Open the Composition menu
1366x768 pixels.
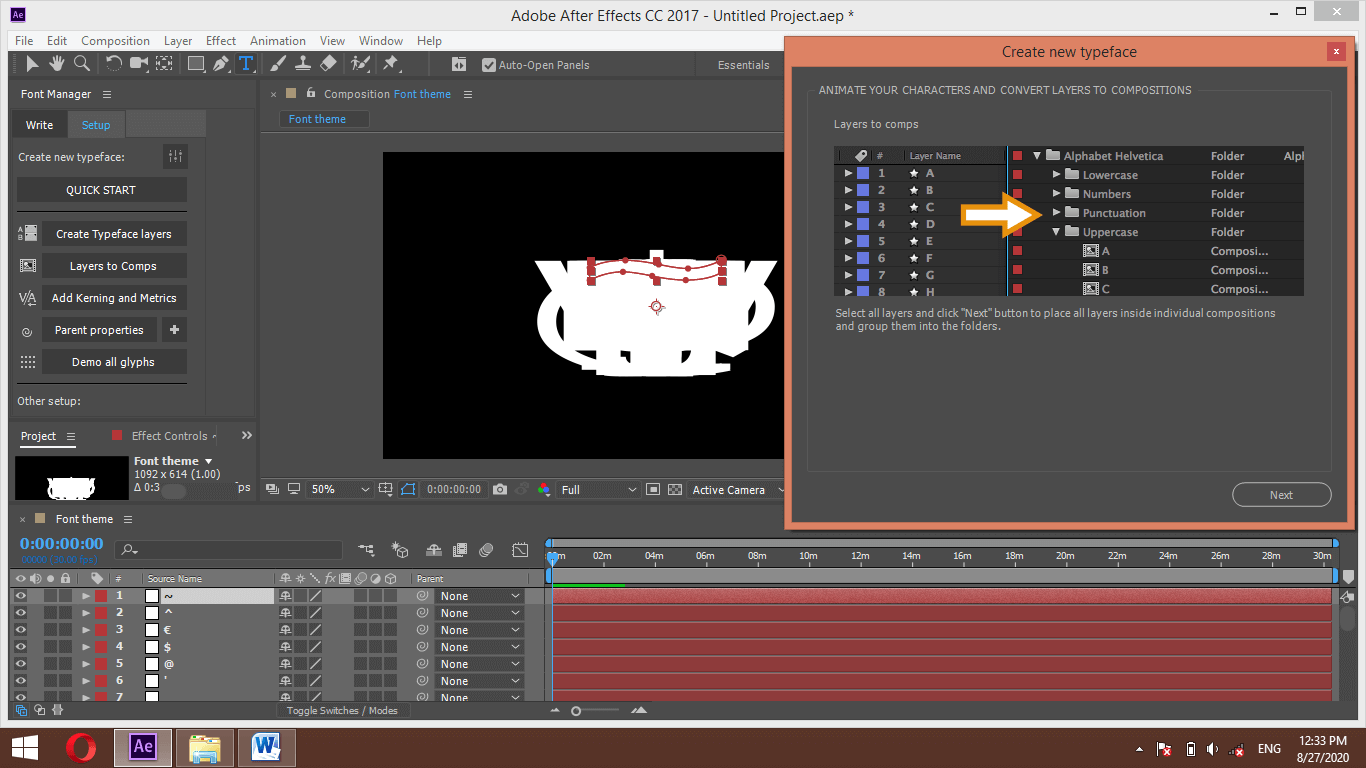[x=115, y=41]
